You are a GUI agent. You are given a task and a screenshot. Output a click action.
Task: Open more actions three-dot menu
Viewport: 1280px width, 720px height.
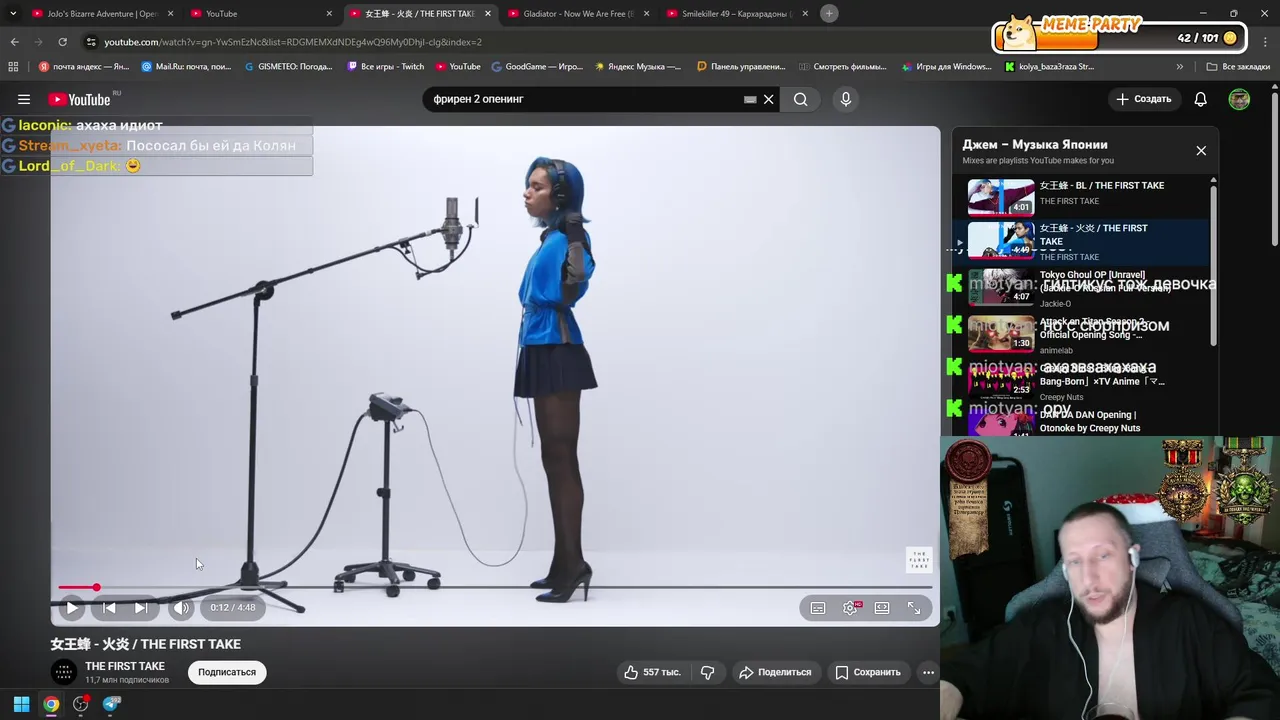928,672
